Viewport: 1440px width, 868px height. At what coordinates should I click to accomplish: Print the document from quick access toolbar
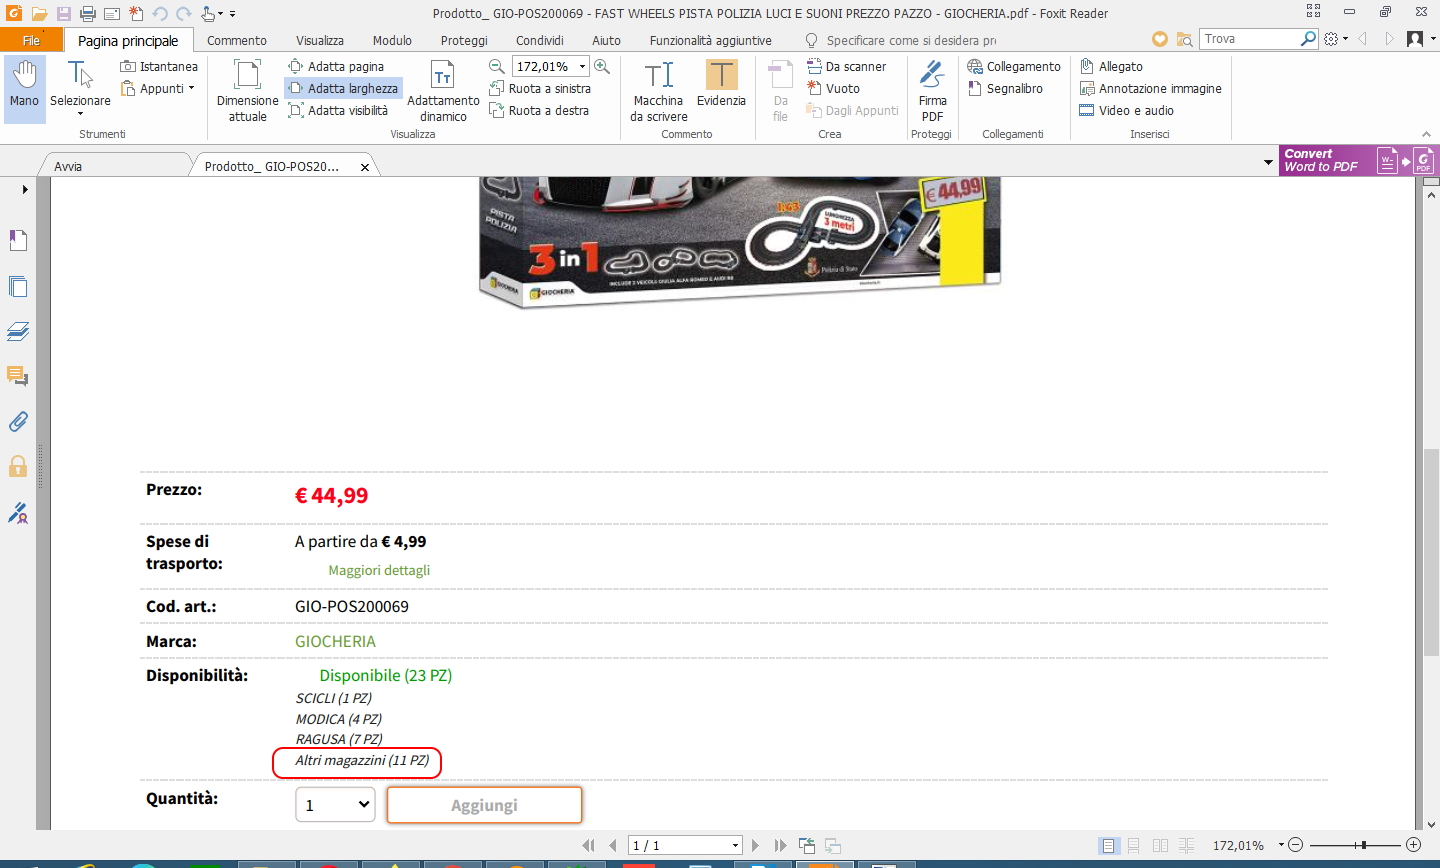click(88, 14)
